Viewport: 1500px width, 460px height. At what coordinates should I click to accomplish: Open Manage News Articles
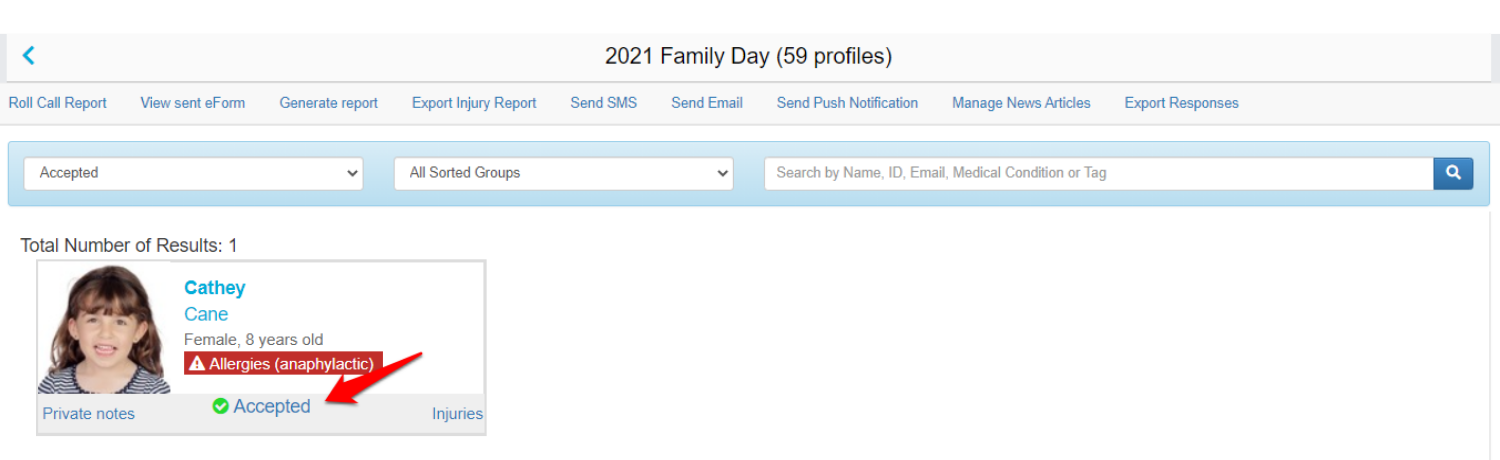tap(1021, 103)
